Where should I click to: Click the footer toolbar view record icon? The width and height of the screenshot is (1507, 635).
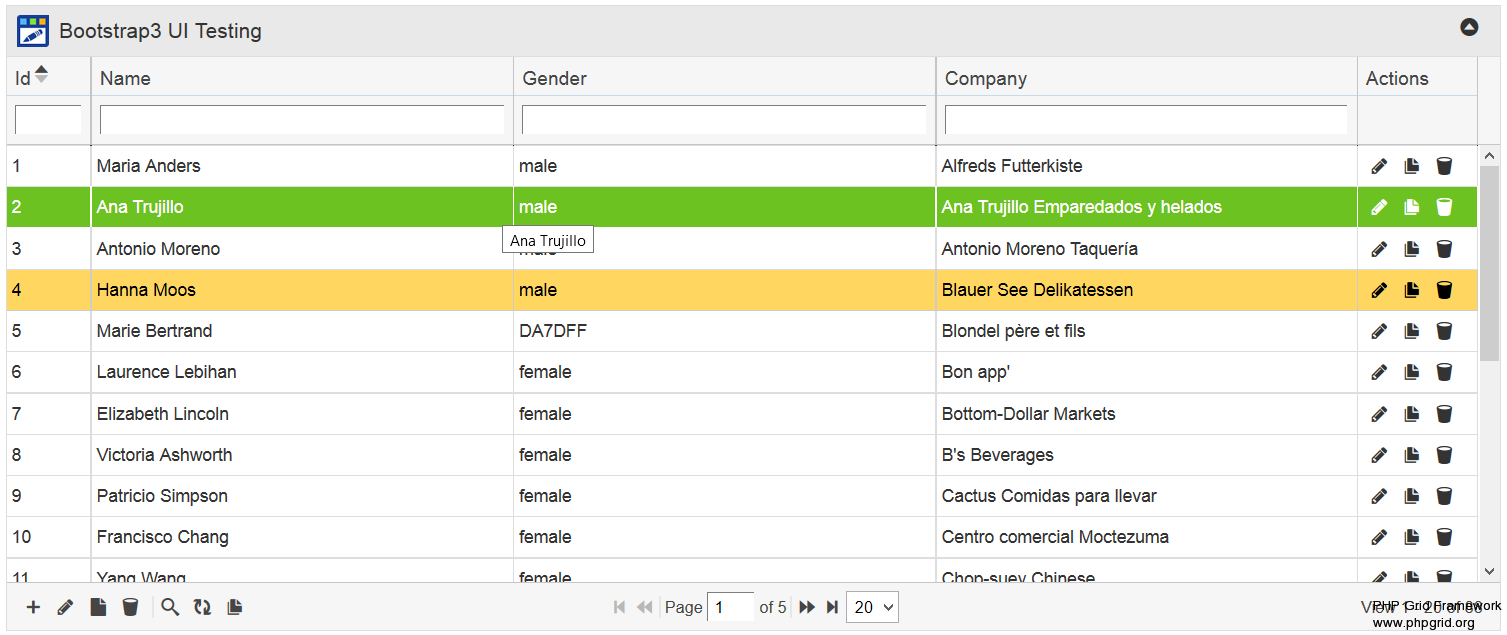click(x=98, y=607)
